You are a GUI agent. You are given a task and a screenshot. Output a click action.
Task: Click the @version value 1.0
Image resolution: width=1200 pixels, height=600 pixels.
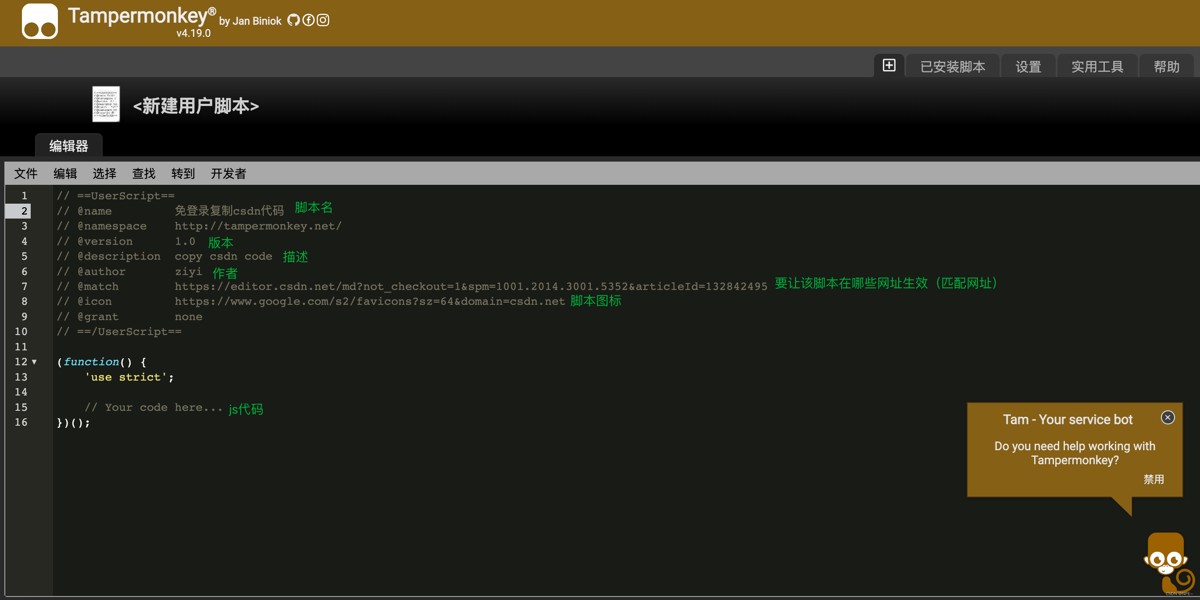(185, 241)
